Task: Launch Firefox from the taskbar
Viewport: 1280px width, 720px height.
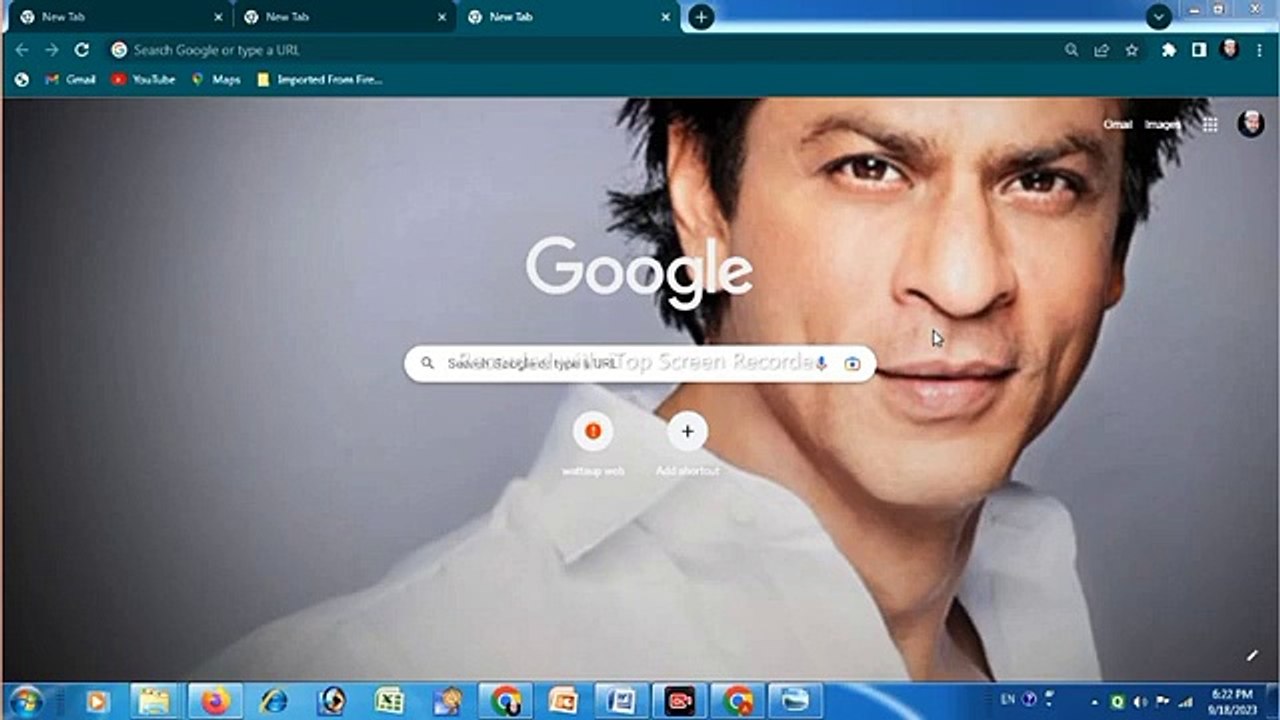Action: coord(214,701)
